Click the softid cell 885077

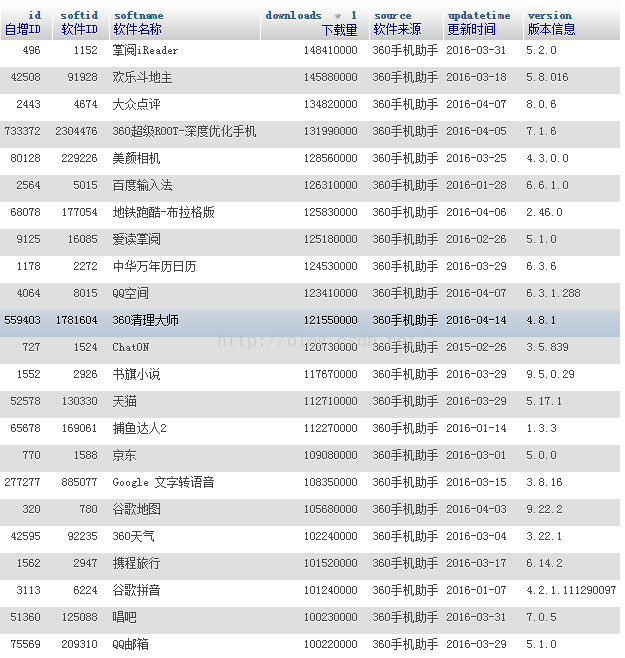[x=79, y=482]
